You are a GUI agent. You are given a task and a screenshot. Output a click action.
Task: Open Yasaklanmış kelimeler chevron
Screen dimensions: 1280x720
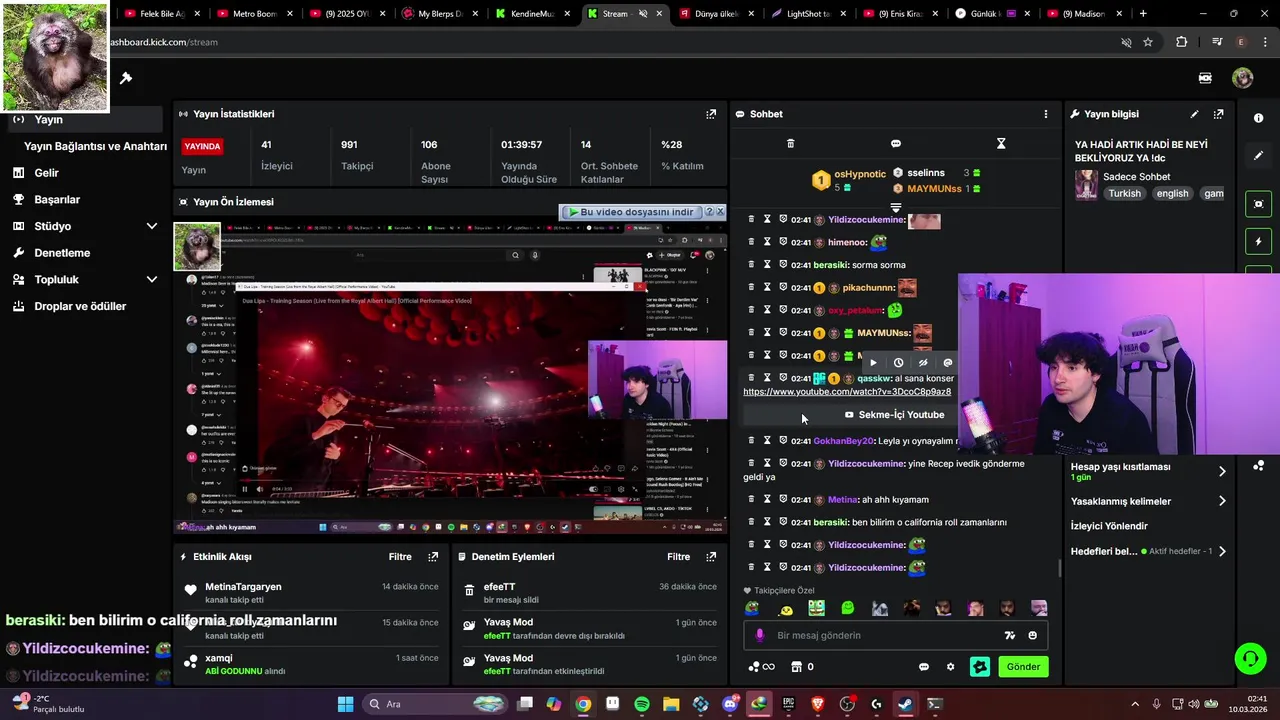tap(1222, 501)
